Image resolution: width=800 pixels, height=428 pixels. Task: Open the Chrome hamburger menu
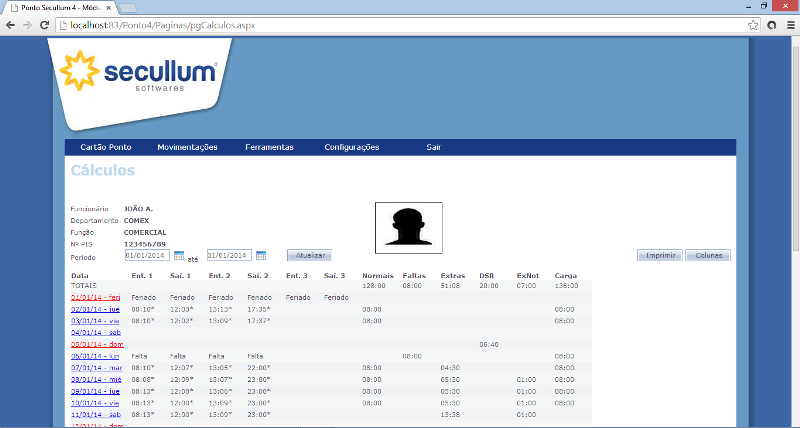pos(789,24)
